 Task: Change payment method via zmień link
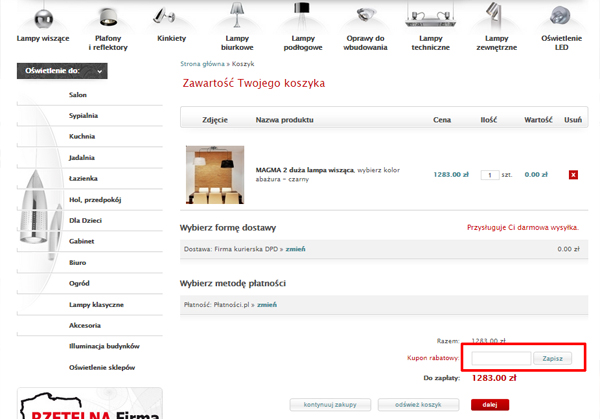(x=267, y=305)
